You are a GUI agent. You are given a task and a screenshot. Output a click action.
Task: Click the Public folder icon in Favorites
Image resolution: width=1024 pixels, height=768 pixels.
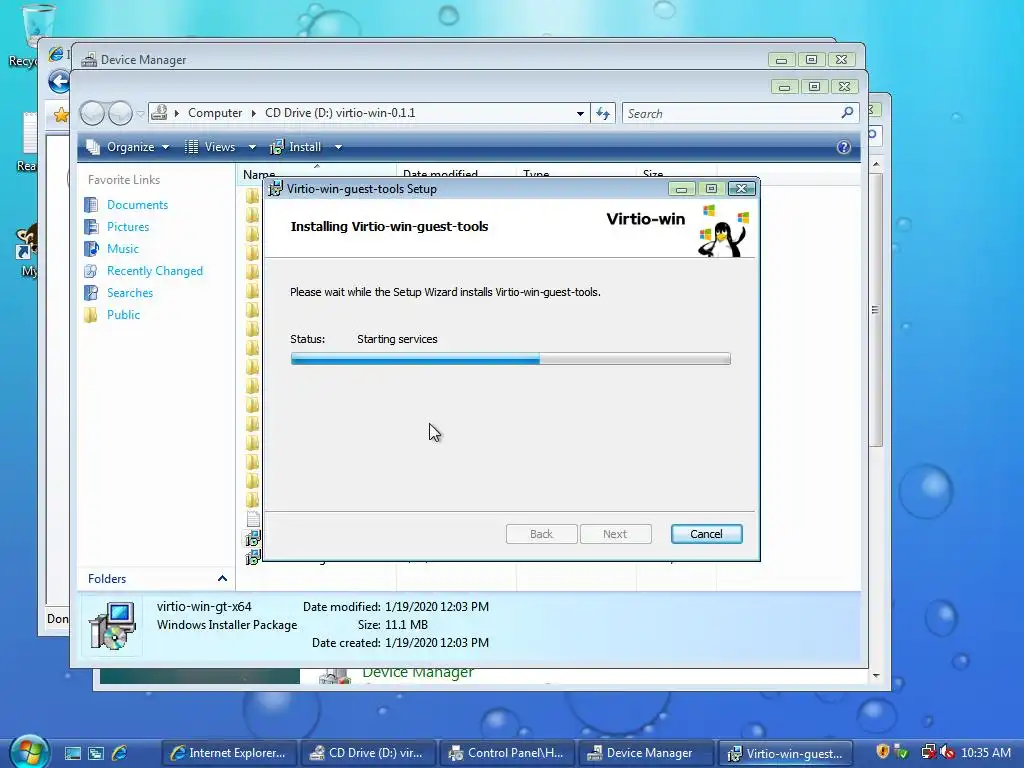coord(91,315)
